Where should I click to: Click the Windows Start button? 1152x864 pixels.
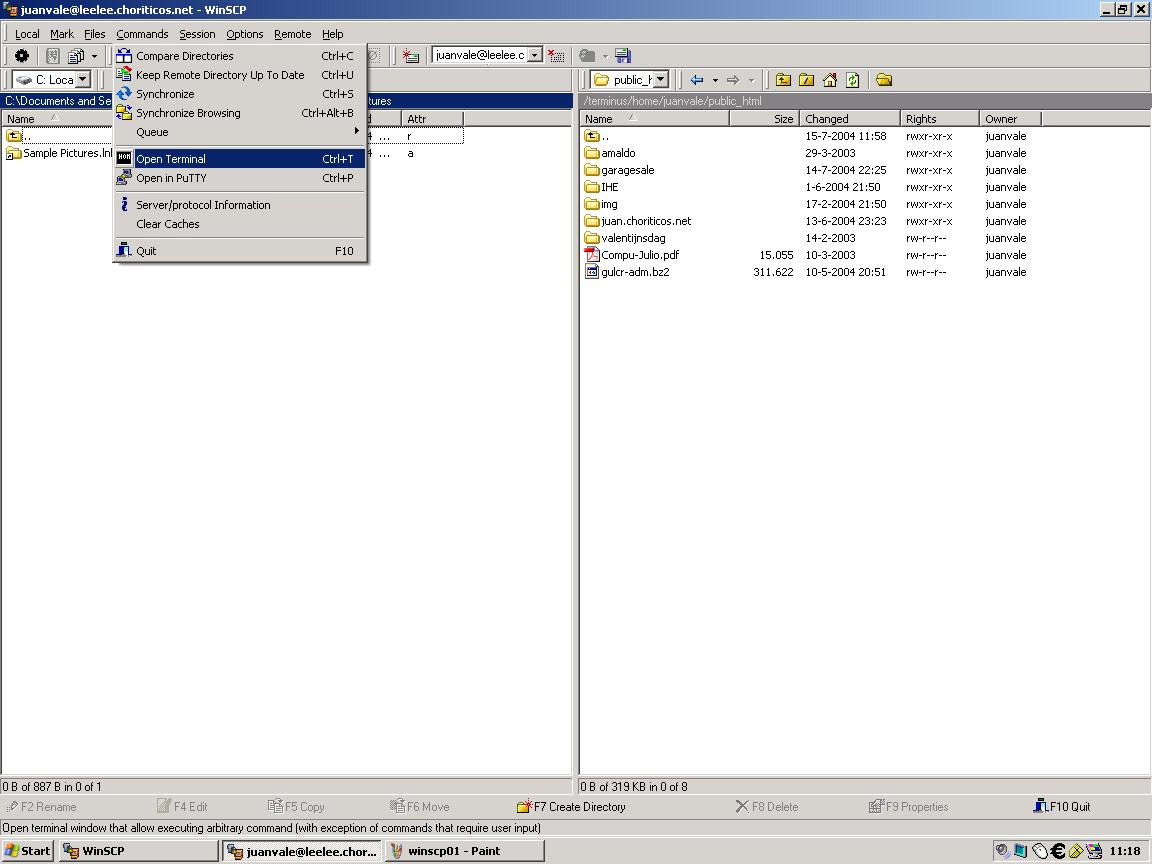[28, 851]
